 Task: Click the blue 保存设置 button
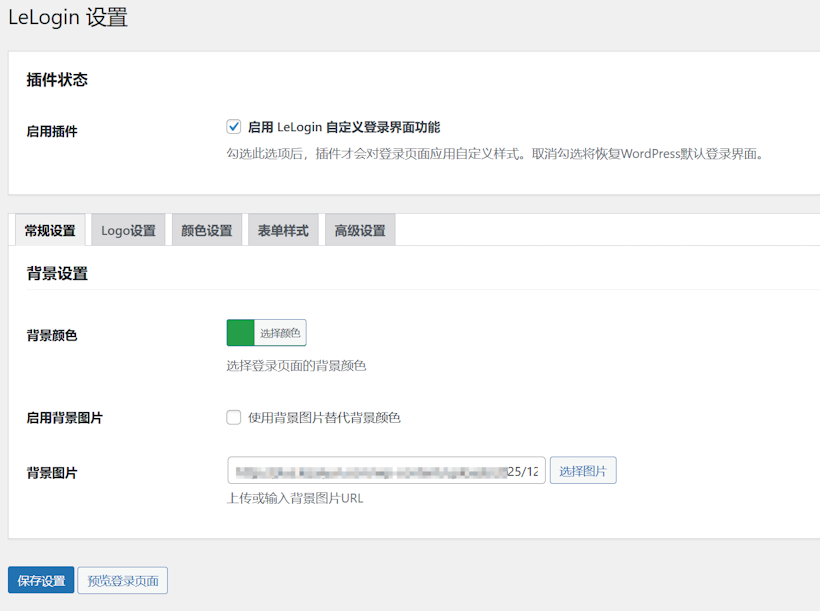point(41,581)
